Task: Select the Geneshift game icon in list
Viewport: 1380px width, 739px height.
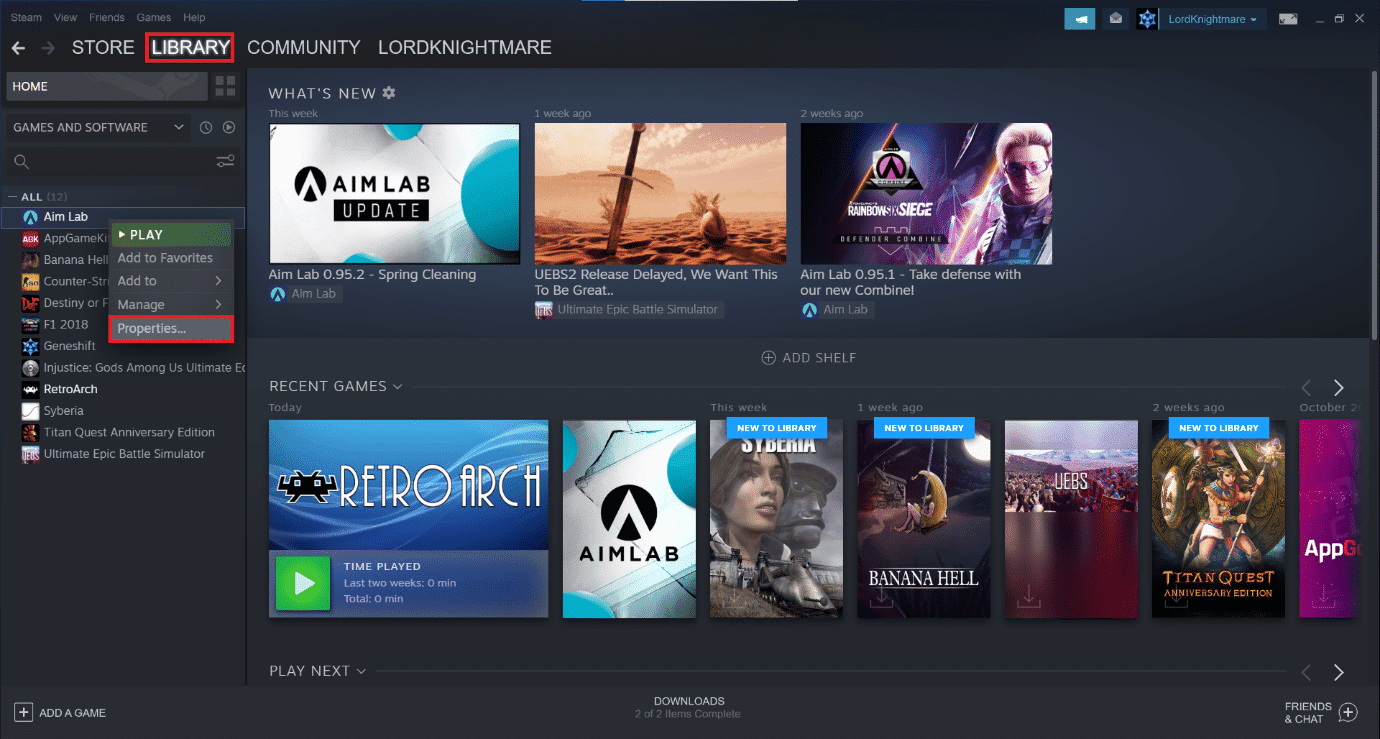Action: pyautogui.click(x=30, y=346)
